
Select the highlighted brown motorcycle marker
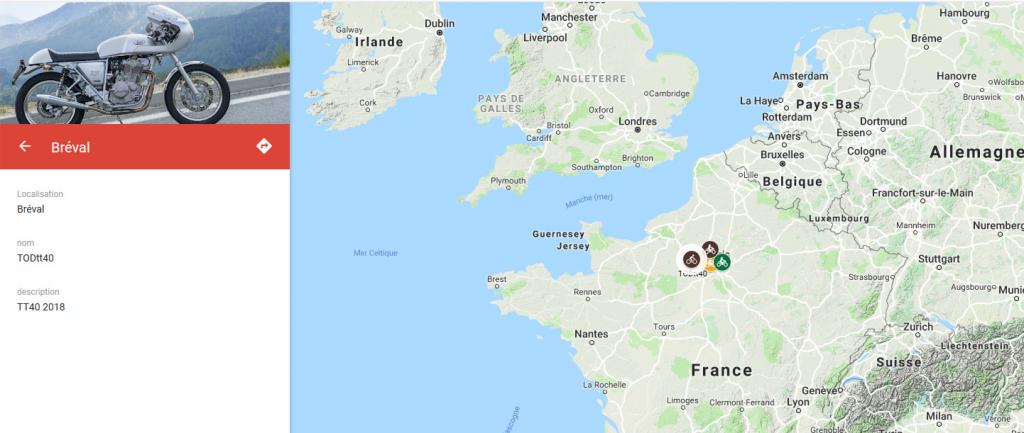691,259
